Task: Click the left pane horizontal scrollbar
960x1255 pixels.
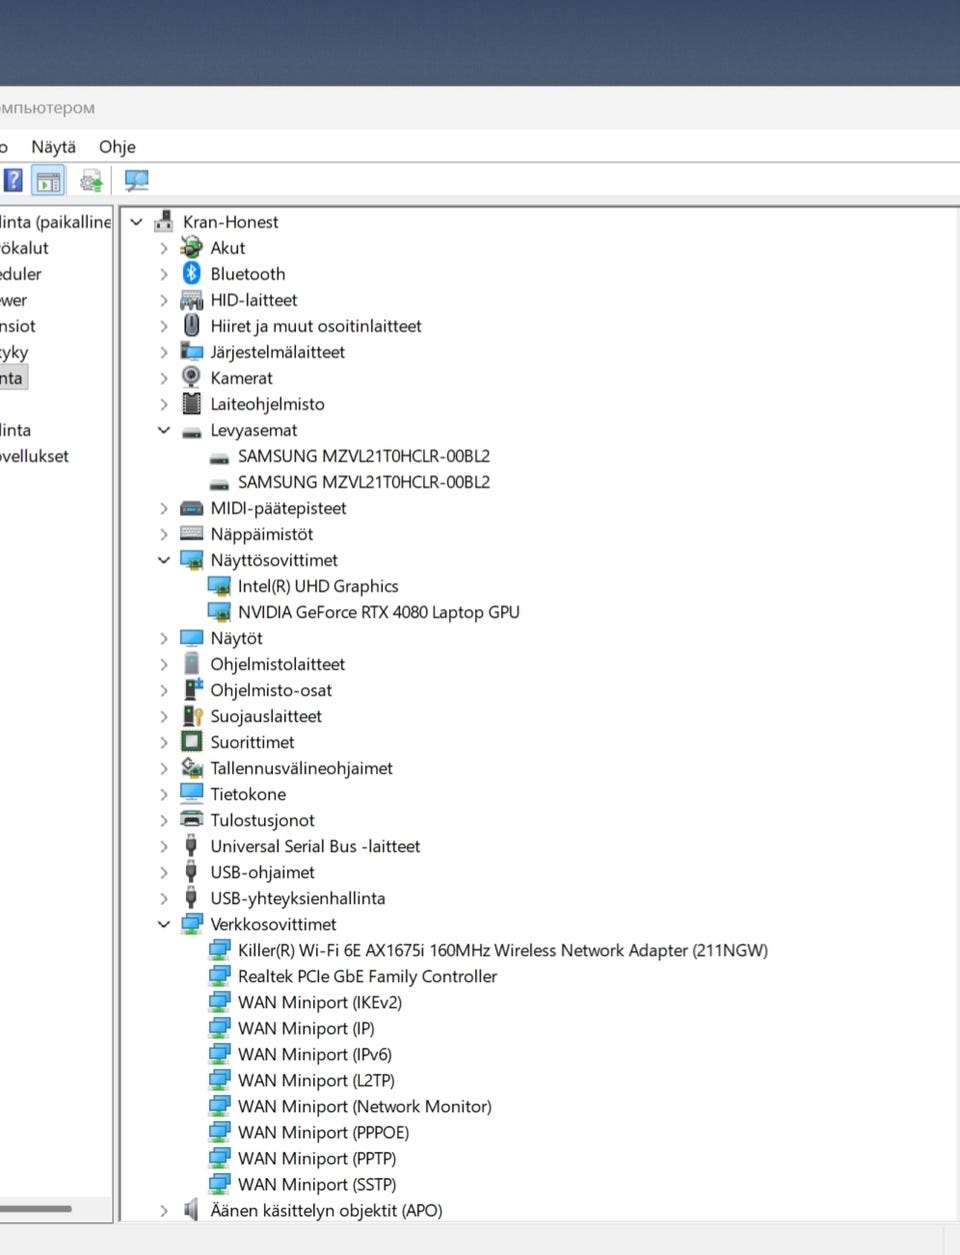Action: pyautogui.click(x=55, y=1208)
